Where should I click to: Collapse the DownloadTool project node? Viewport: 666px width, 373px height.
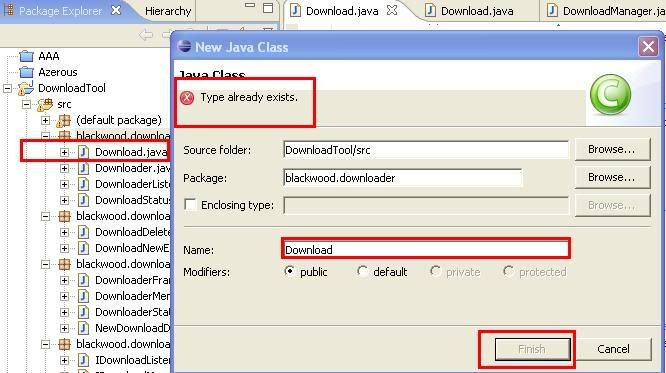pyautogui.click(x=7, y=88)
